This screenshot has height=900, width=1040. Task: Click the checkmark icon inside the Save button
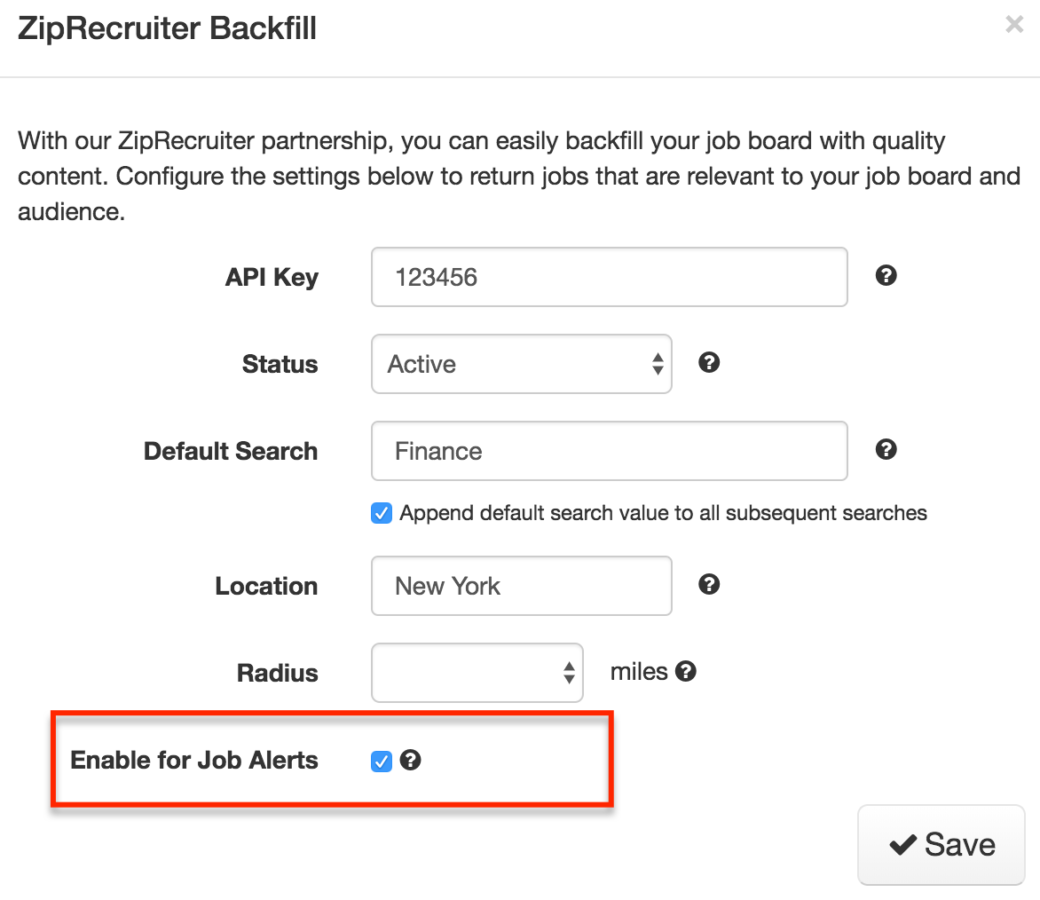point(901,844)
